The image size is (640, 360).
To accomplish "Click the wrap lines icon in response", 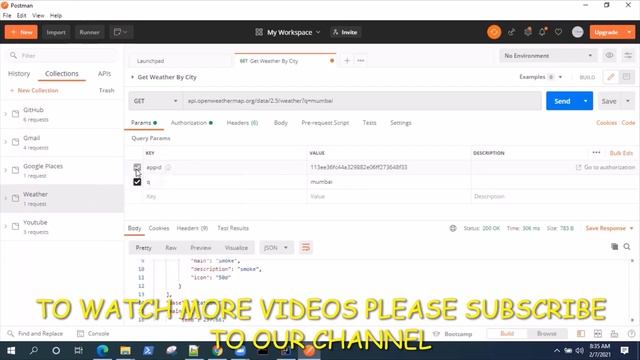I will tap(306, 247).
